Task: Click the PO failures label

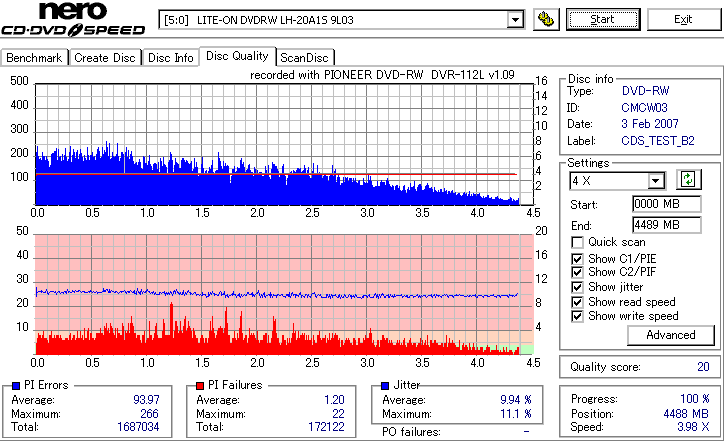Action: 411,432
